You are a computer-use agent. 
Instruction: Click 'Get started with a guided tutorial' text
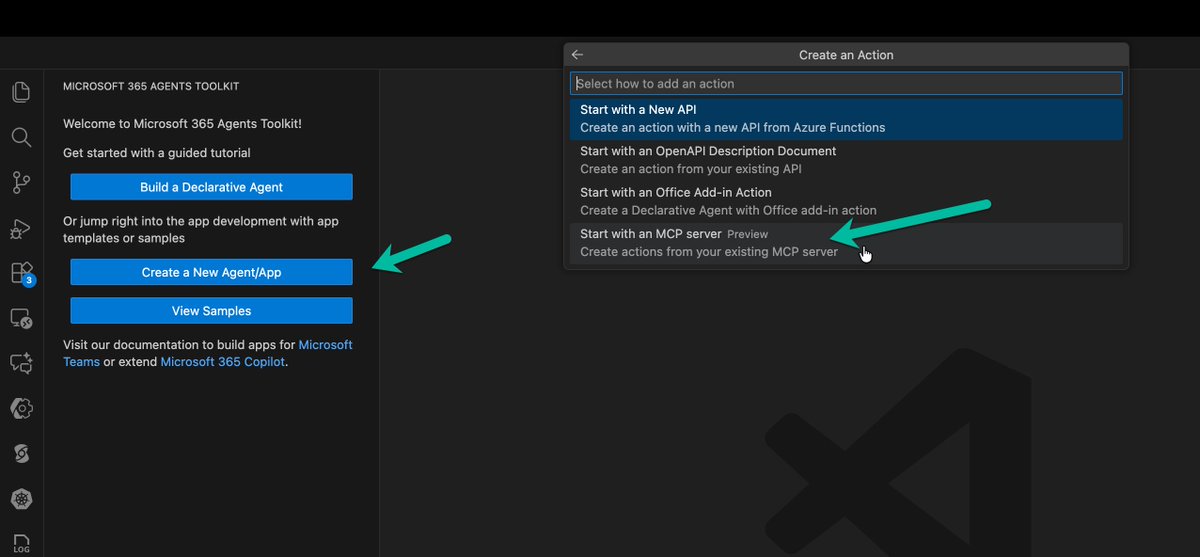tap(157, 153)
